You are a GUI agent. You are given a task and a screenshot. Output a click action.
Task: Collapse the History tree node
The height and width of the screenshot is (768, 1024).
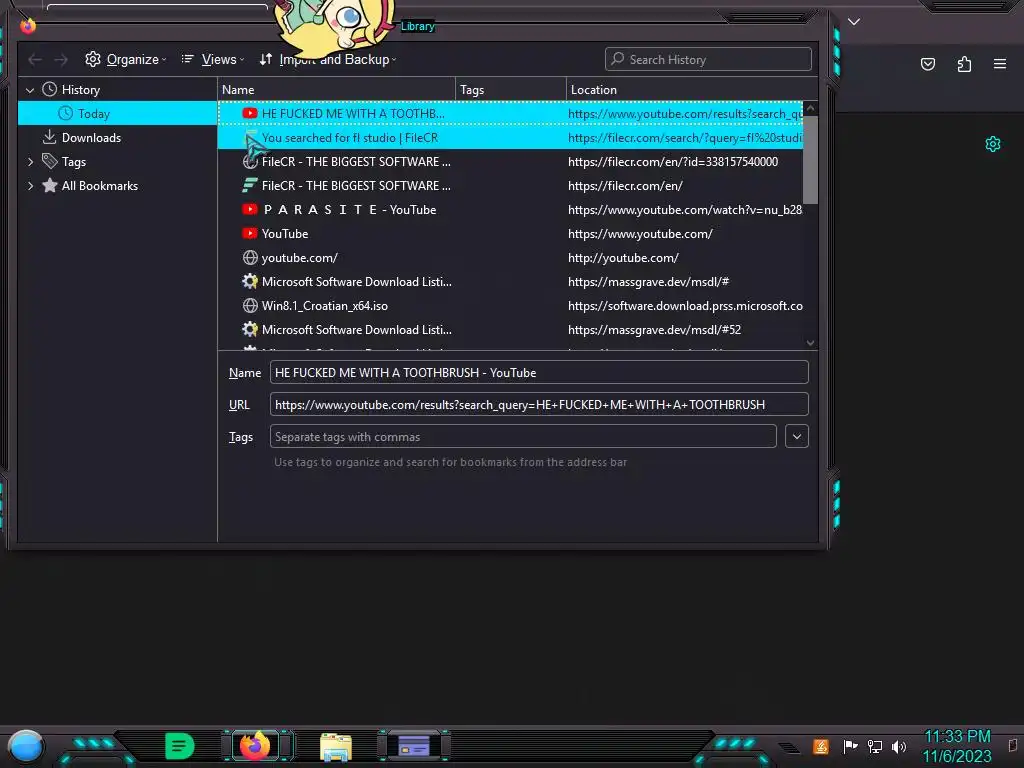[x=30, y=90]
